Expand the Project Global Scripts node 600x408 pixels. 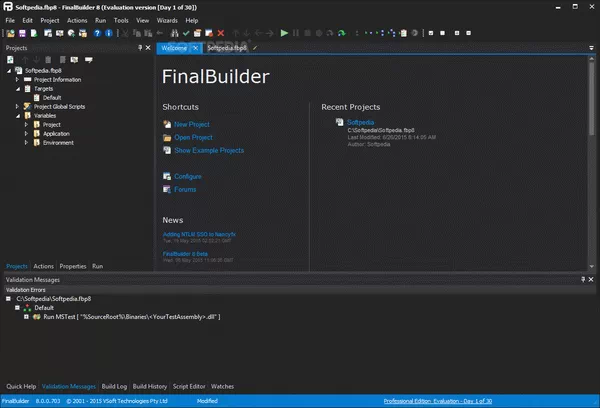coord(17,106)
